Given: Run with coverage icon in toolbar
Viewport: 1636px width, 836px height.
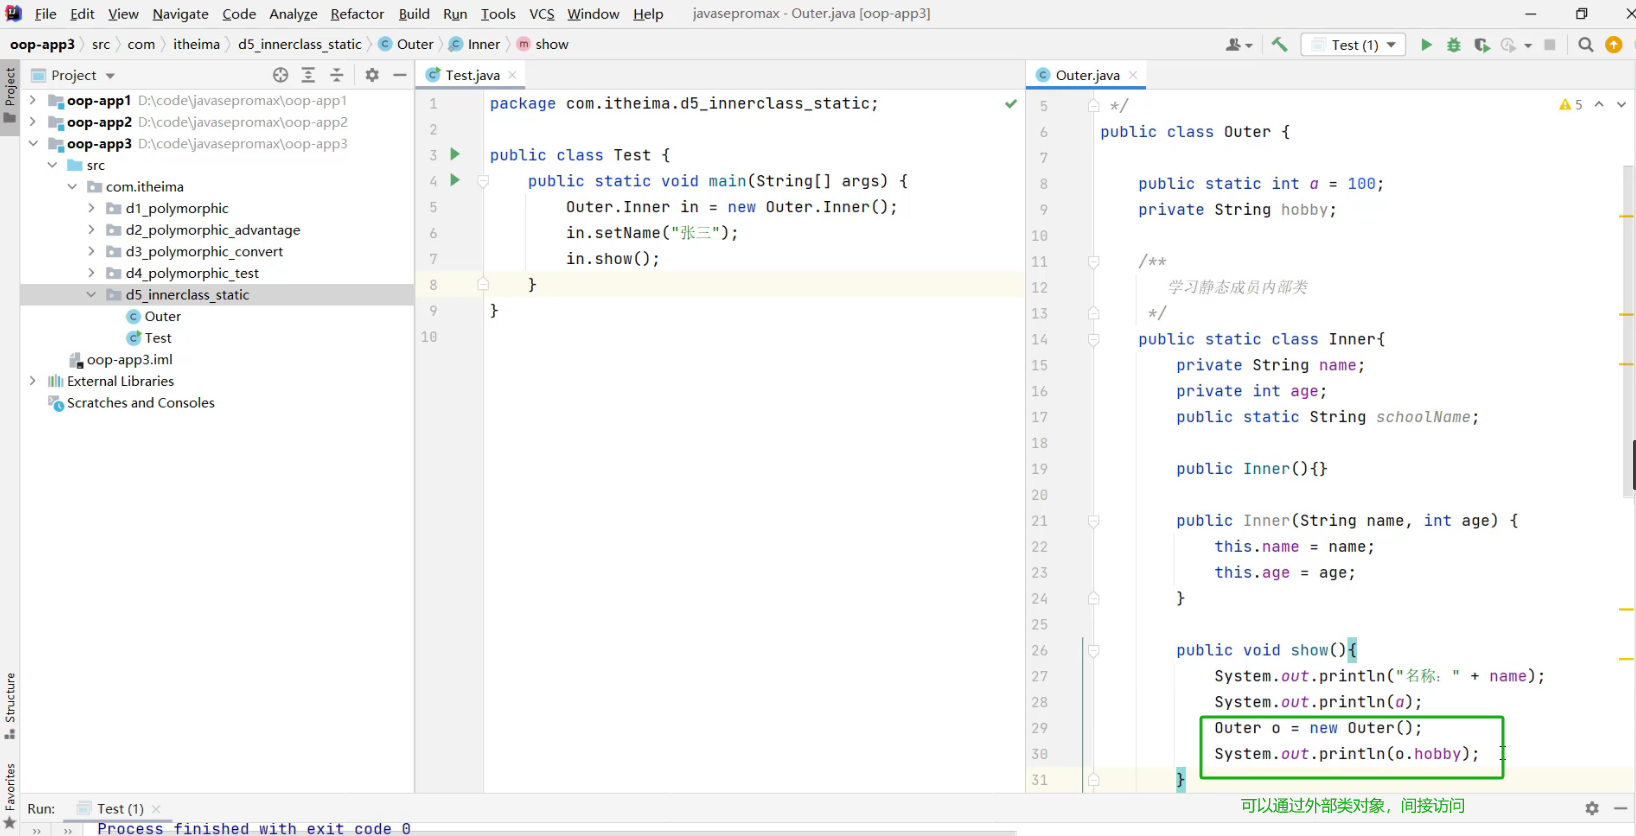Looking at the screenshot, I should pyautogui.click(x=1482, y=45).
